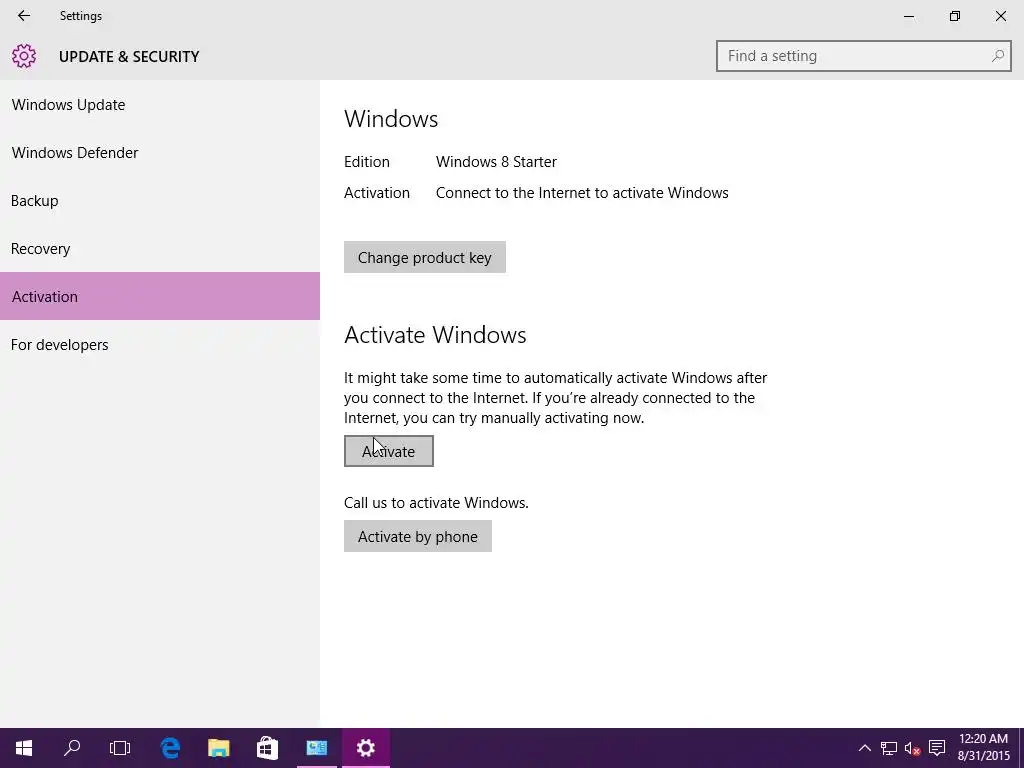Click the Settings gear taskbar icon
Image resolution: width=1024 pixels, height=768 pixels.
(366, 748)
